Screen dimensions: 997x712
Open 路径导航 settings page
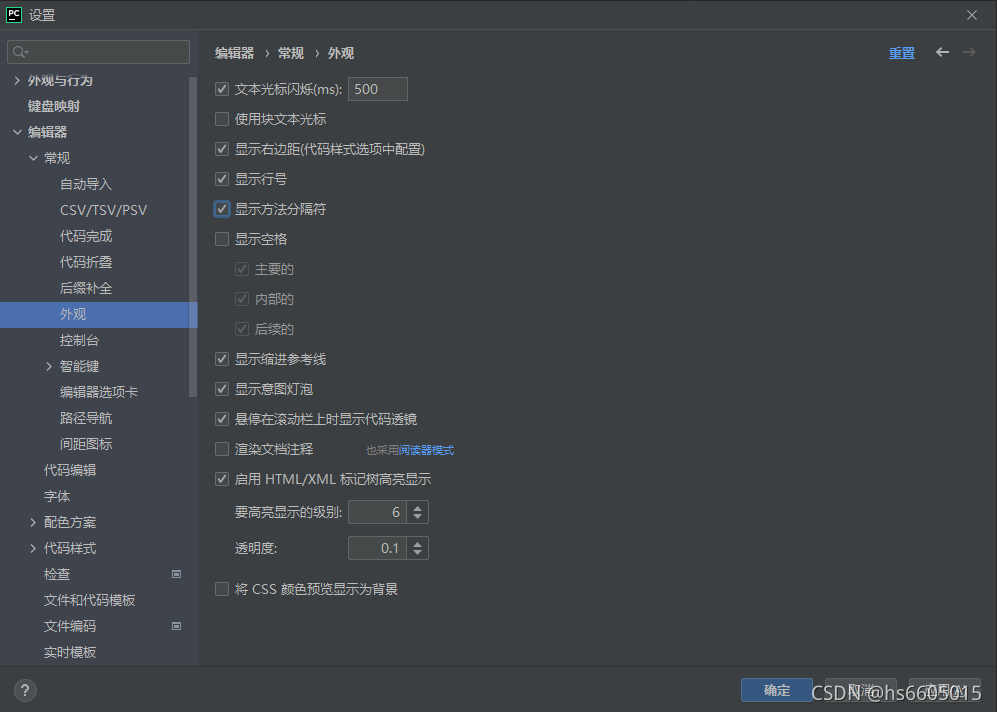(x=86, y=418)
